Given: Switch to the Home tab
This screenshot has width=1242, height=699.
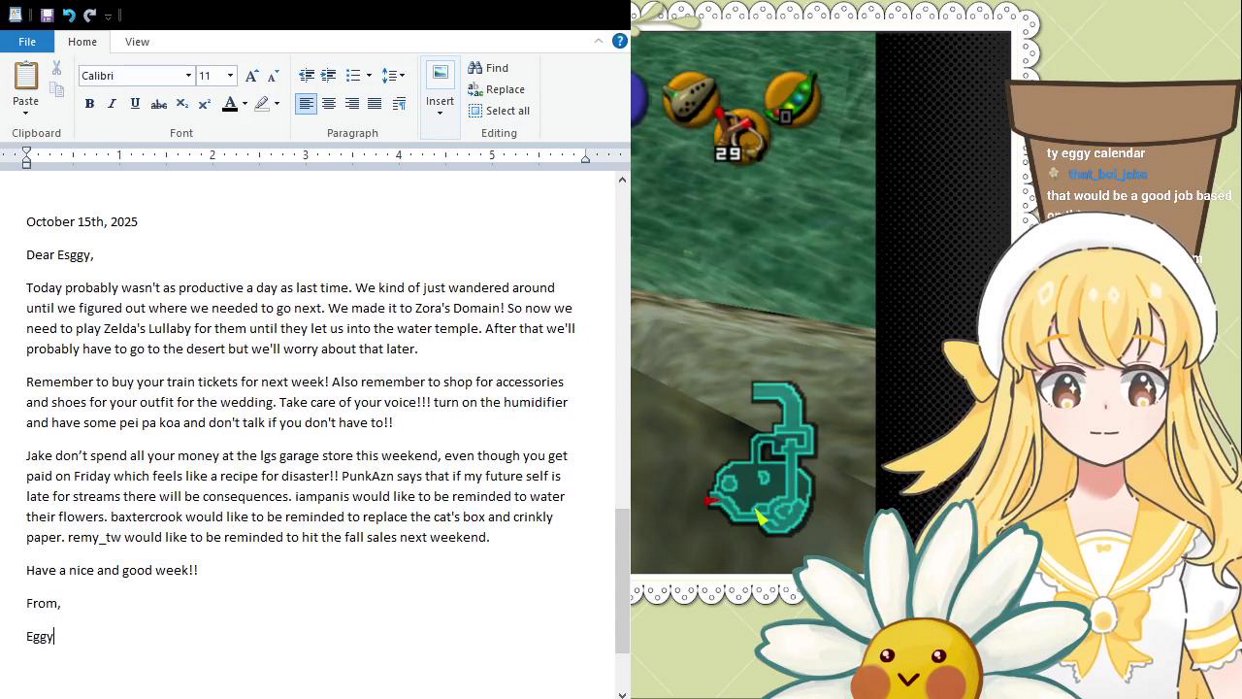Looking at the screenshot, I should 82,42.
